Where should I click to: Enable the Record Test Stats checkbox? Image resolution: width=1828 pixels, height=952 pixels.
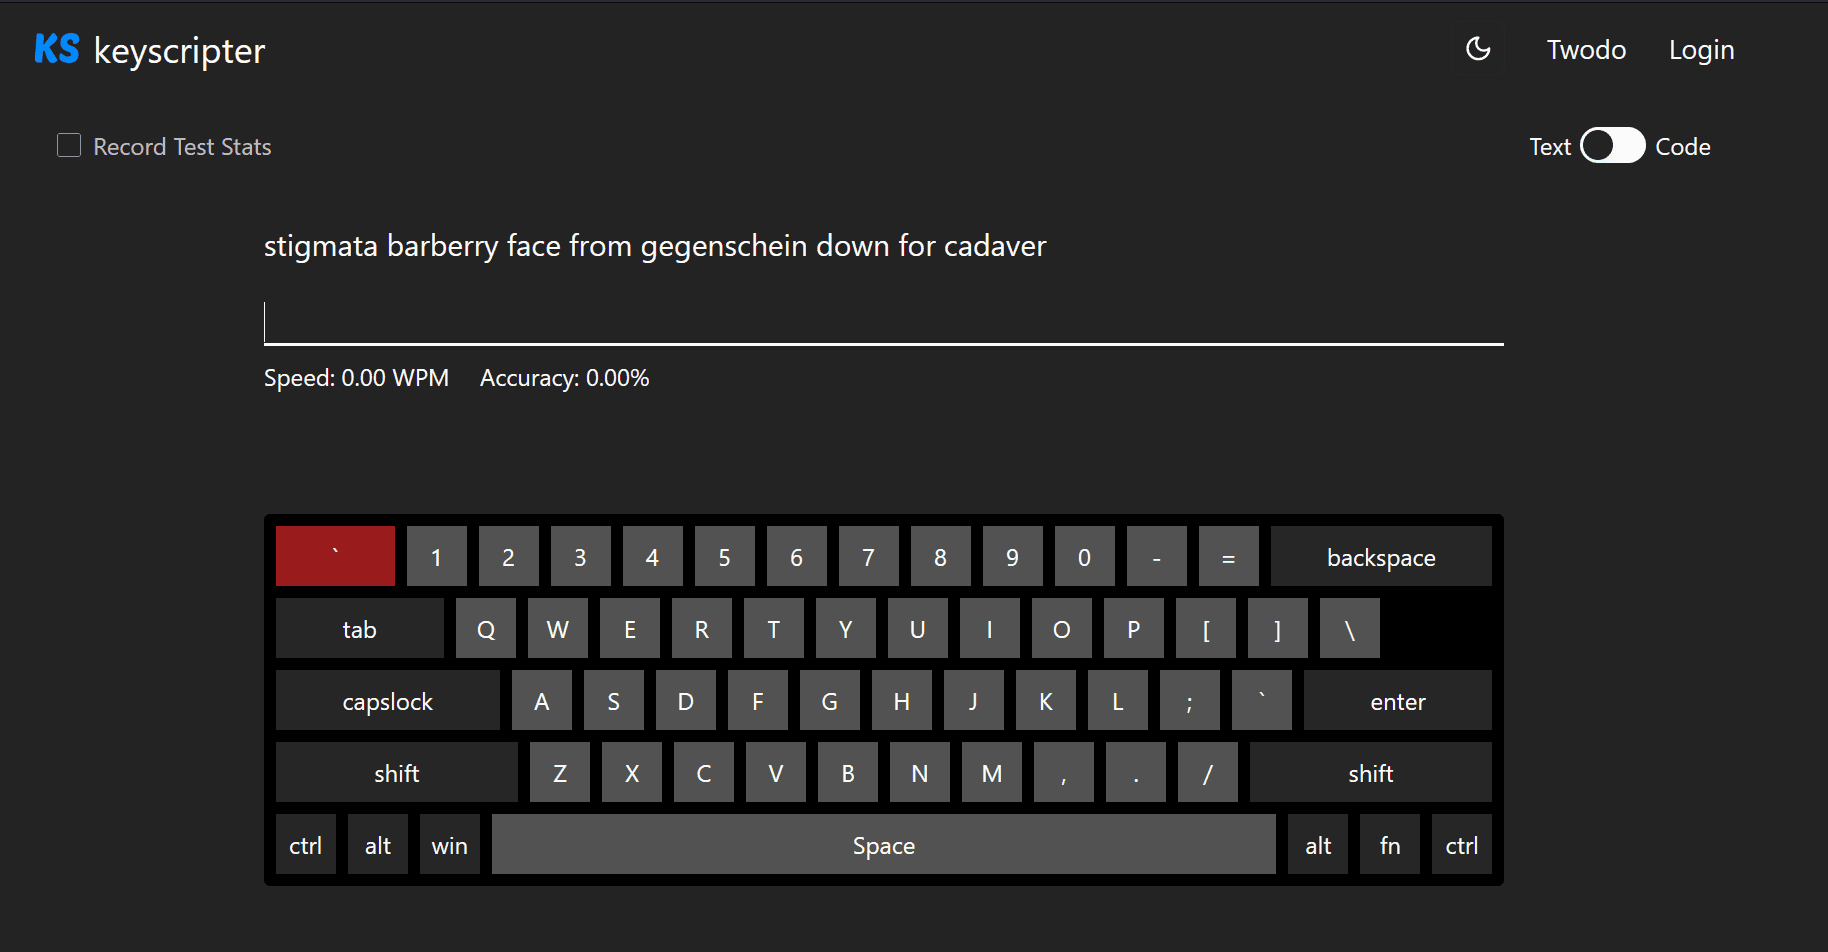69,146
